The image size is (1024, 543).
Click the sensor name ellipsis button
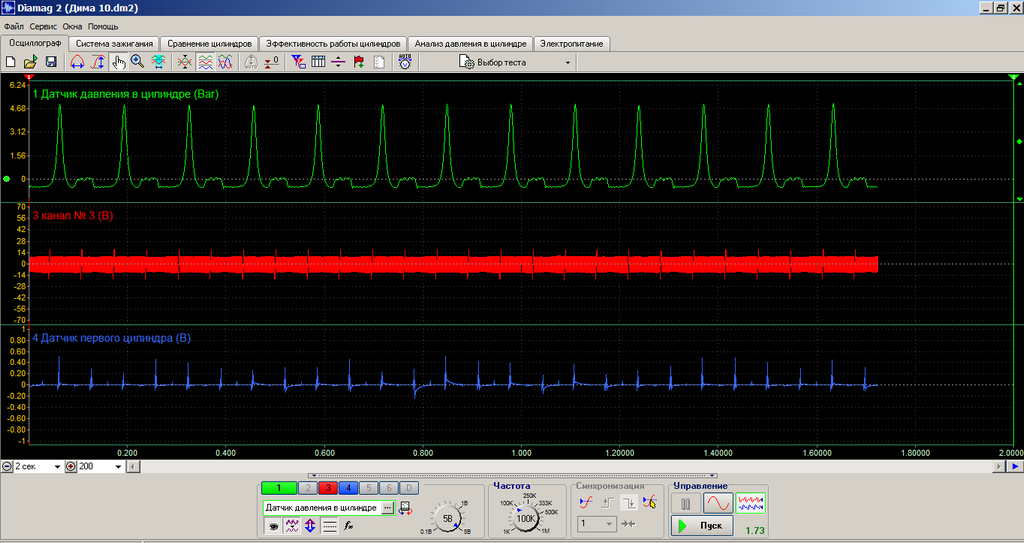388,508
